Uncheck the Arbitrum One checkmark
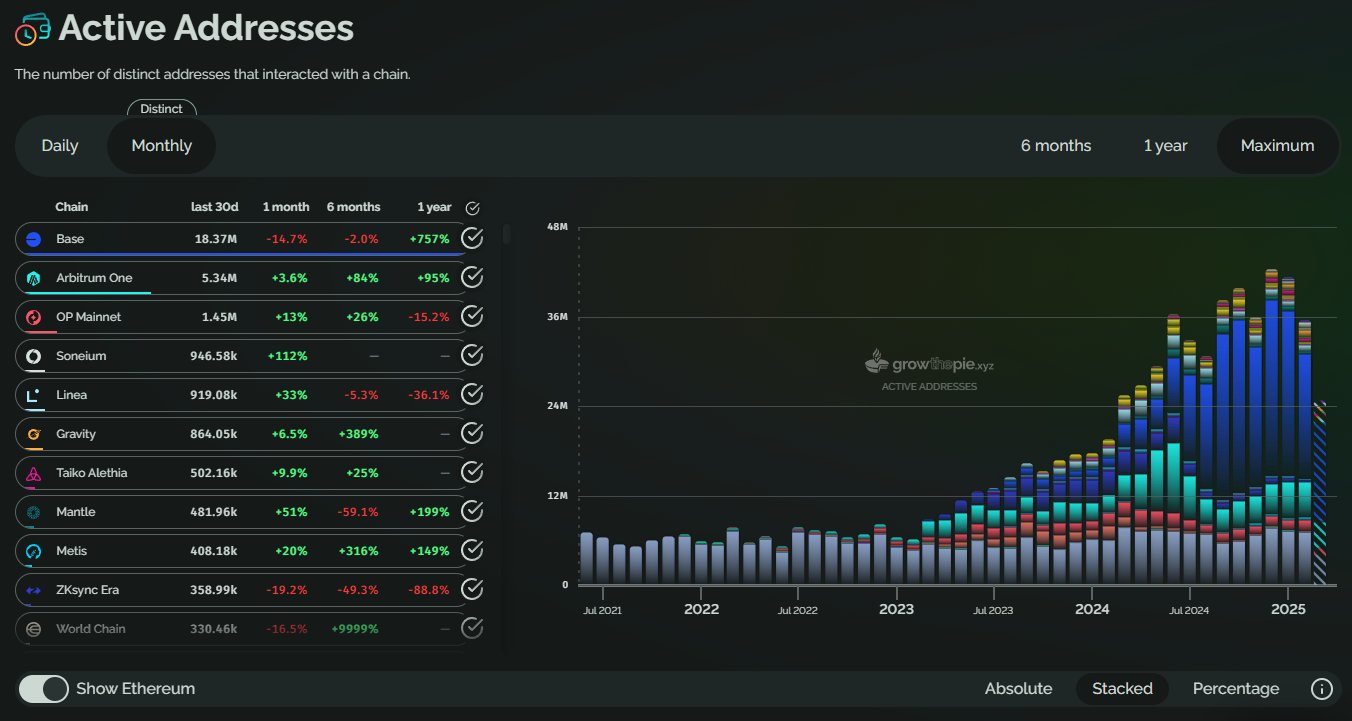This screenshot has height=721, width=1352. [x=472, y=278]
